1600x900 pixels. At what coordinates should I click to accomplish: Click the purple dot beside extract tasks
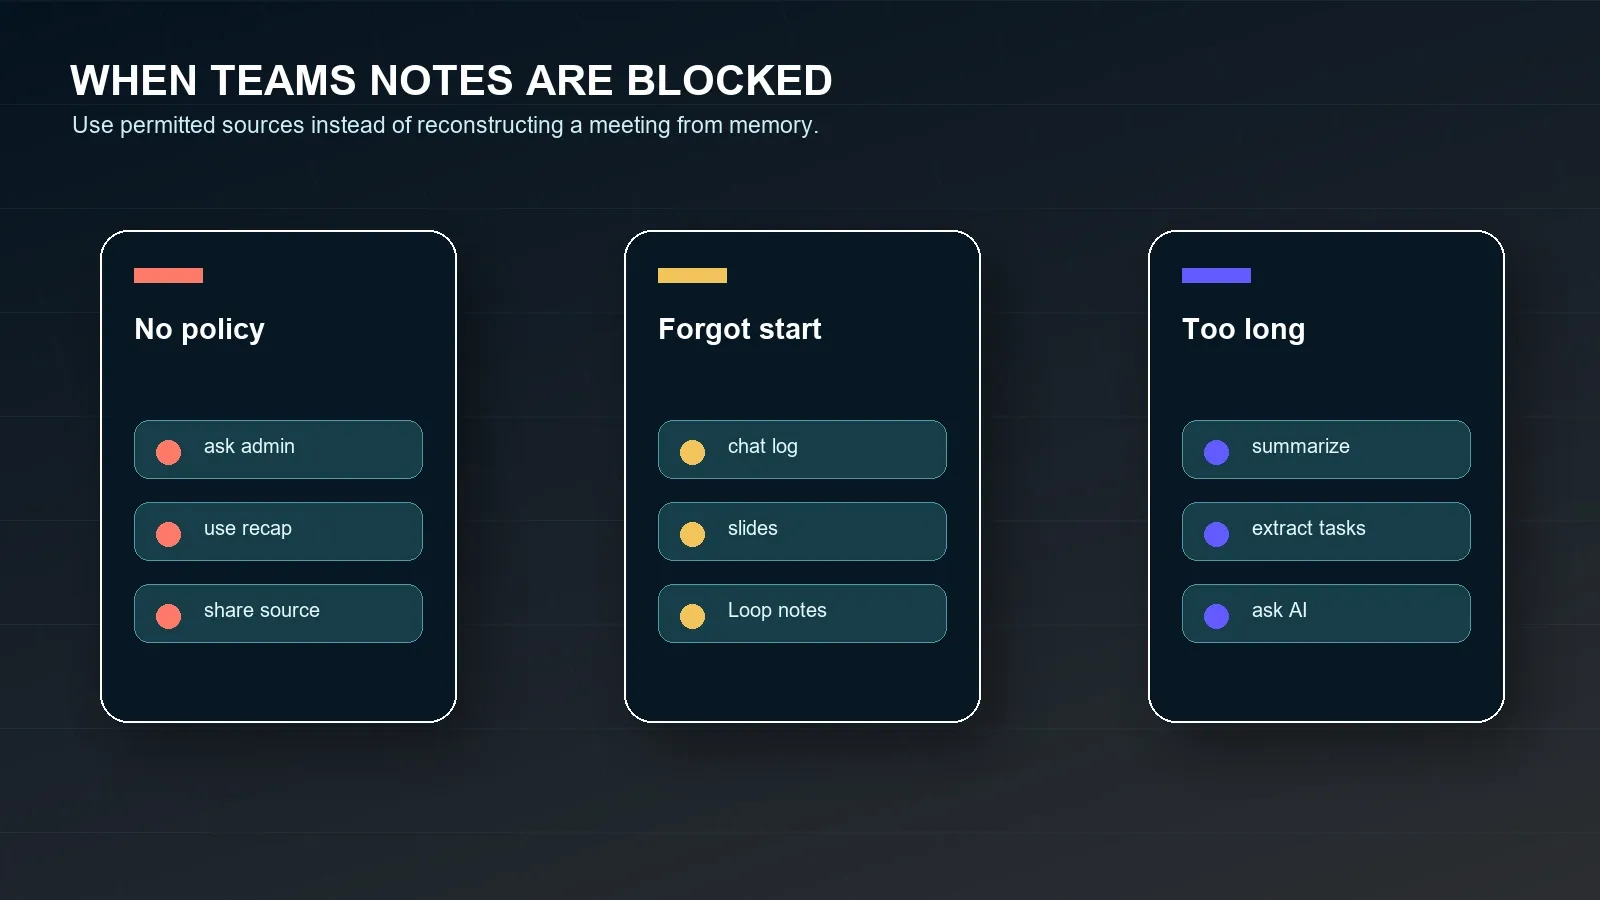[x=1216, y=534]
